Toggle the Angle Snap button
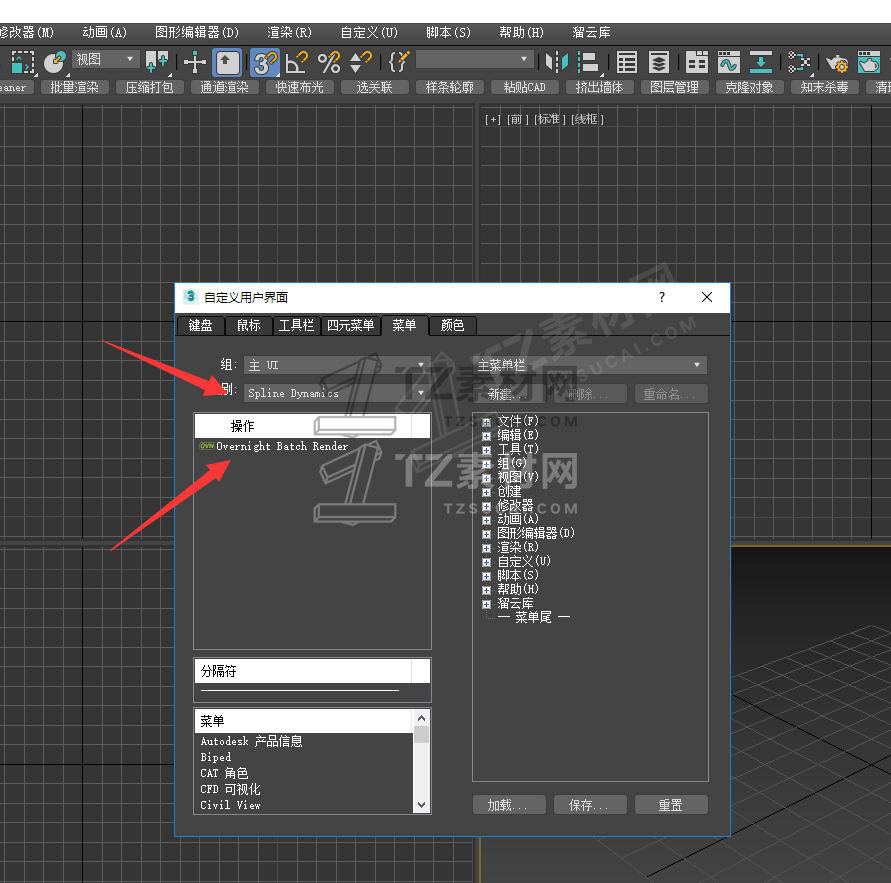This screenshot has width=891, height=883. click(x=296, y=62)
